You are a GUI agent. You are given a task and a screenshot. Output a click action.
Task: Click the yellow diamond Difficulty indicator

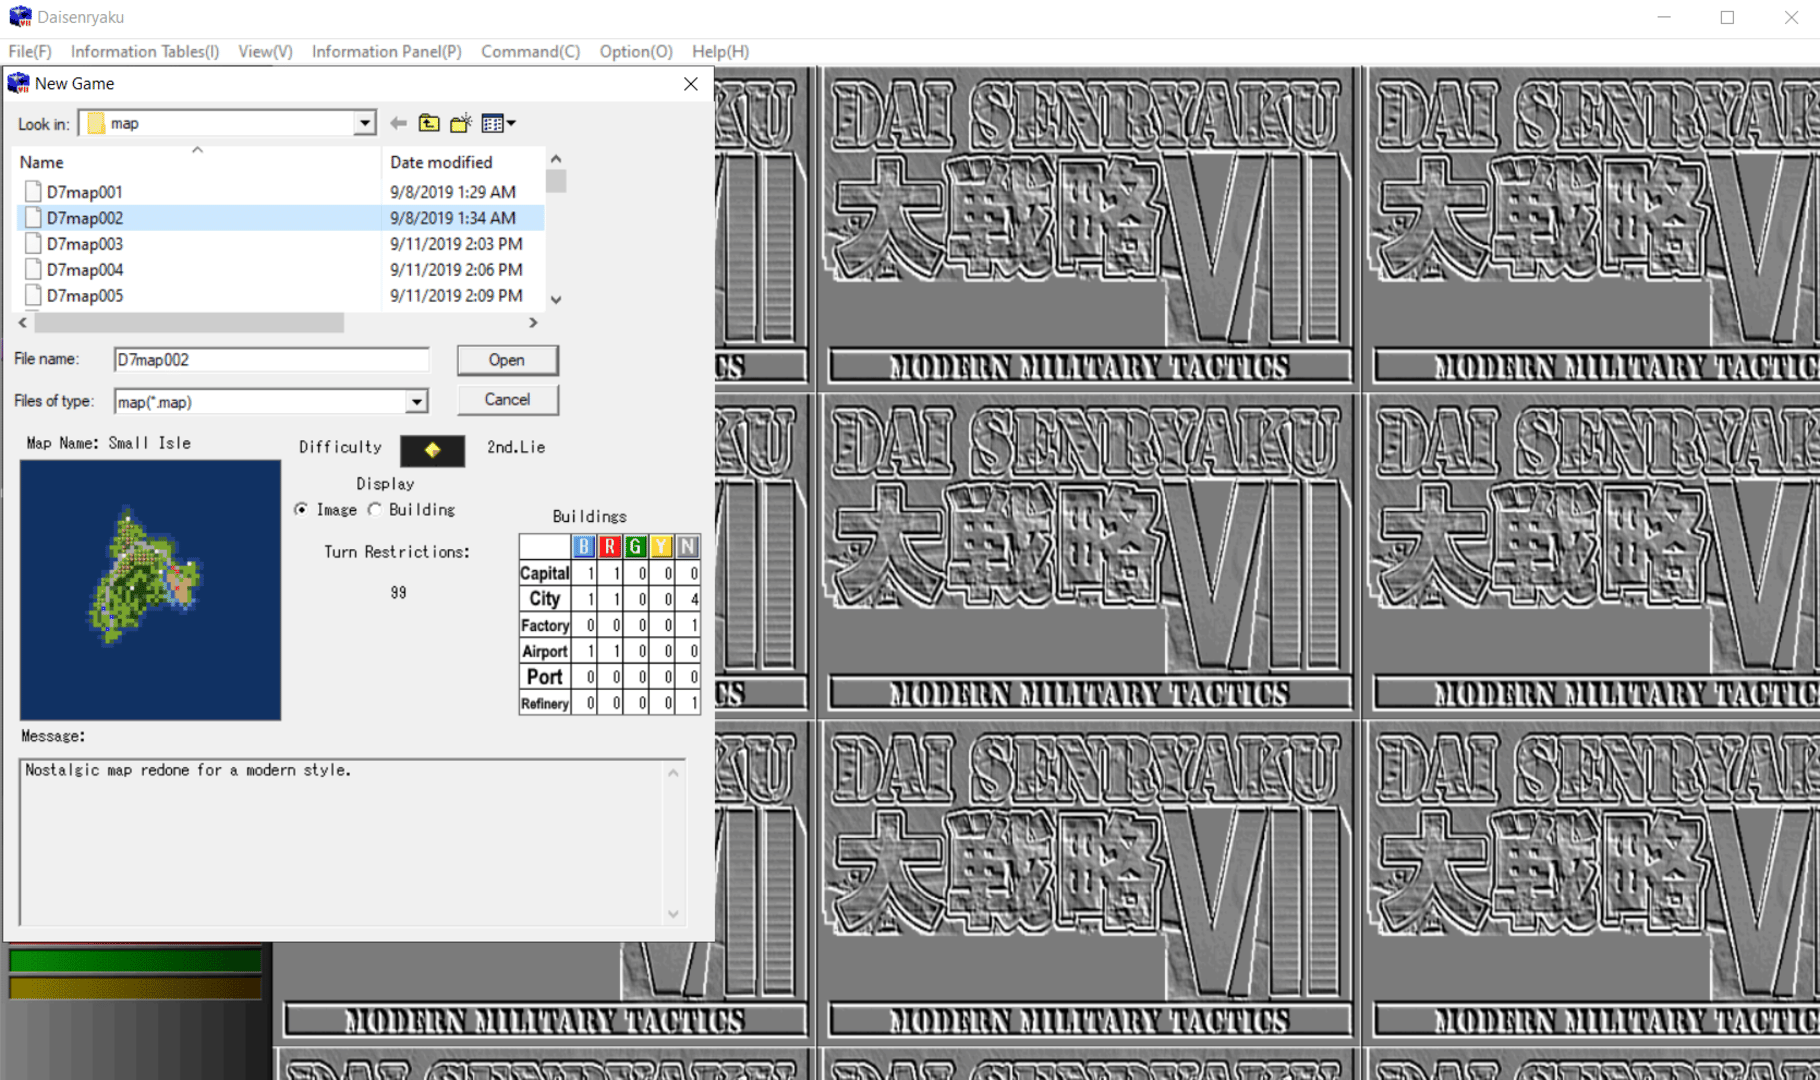(x=432, y=450)
